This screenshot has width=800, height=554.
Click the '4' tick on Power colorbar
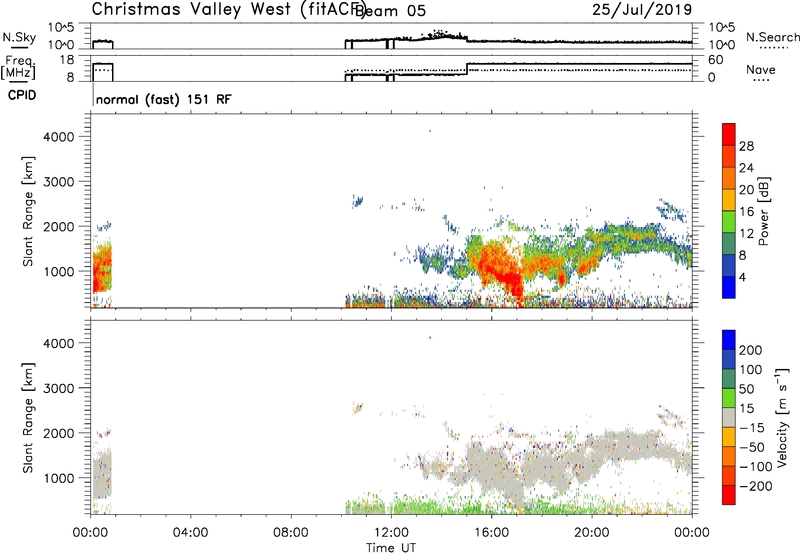click(x=742, y=277)
